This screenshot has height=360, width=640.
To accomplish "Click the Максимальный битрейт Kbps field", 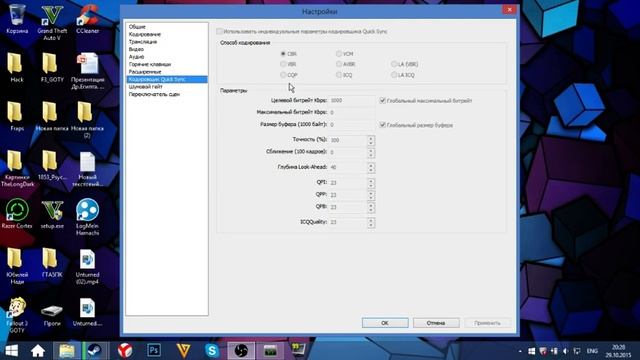I will 352,112.
